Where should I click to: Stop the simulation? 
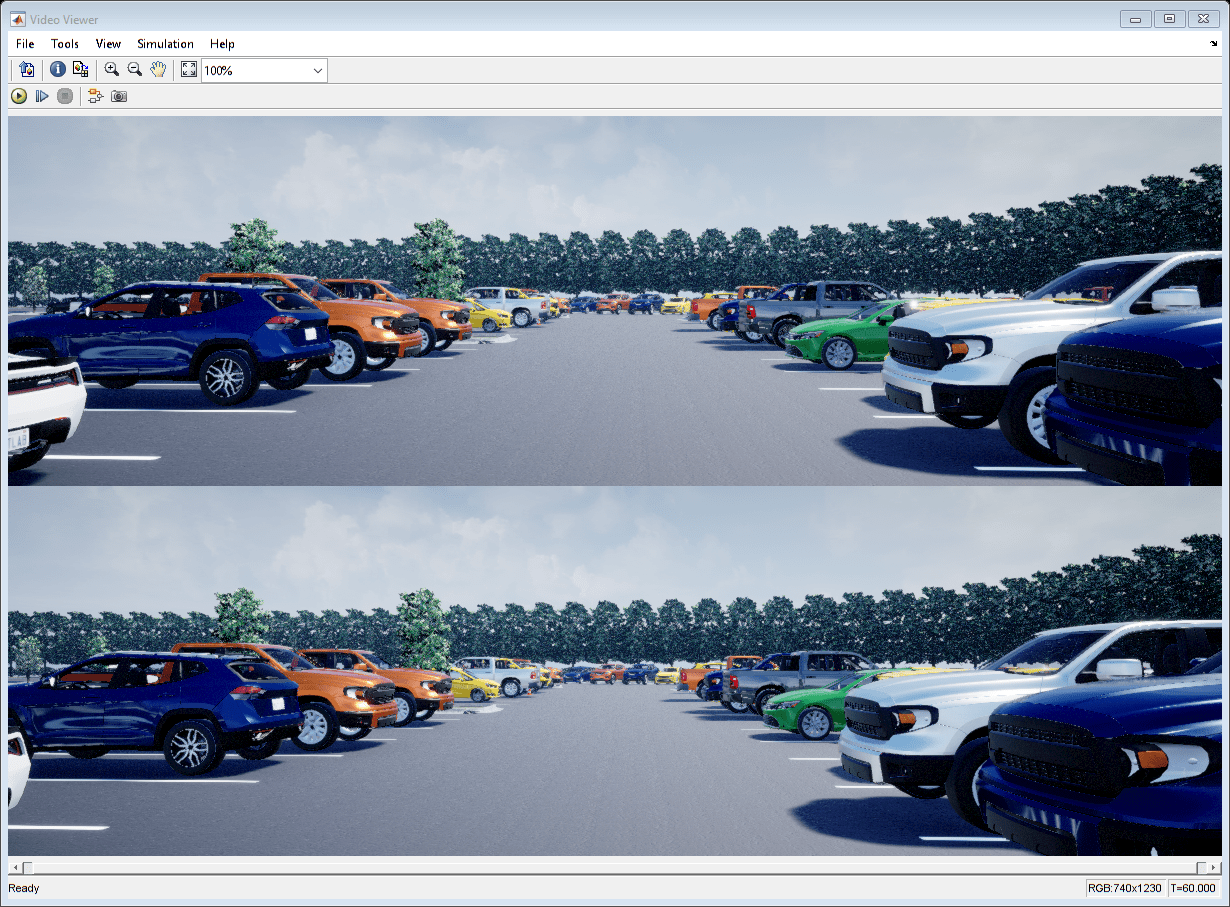(x=65, y=96)
